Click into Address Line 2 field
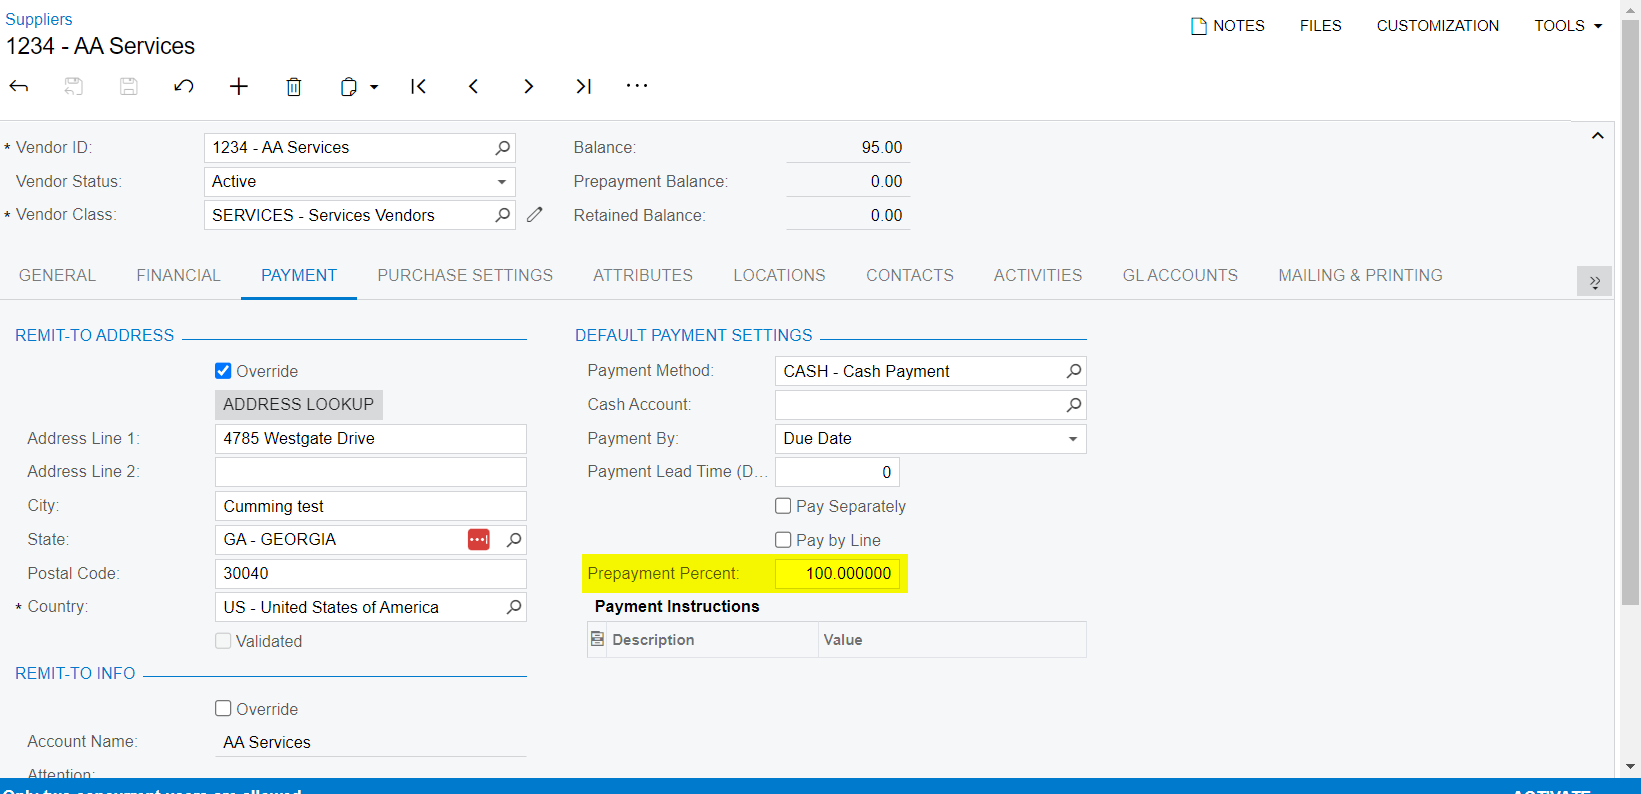 pos(370,472)
